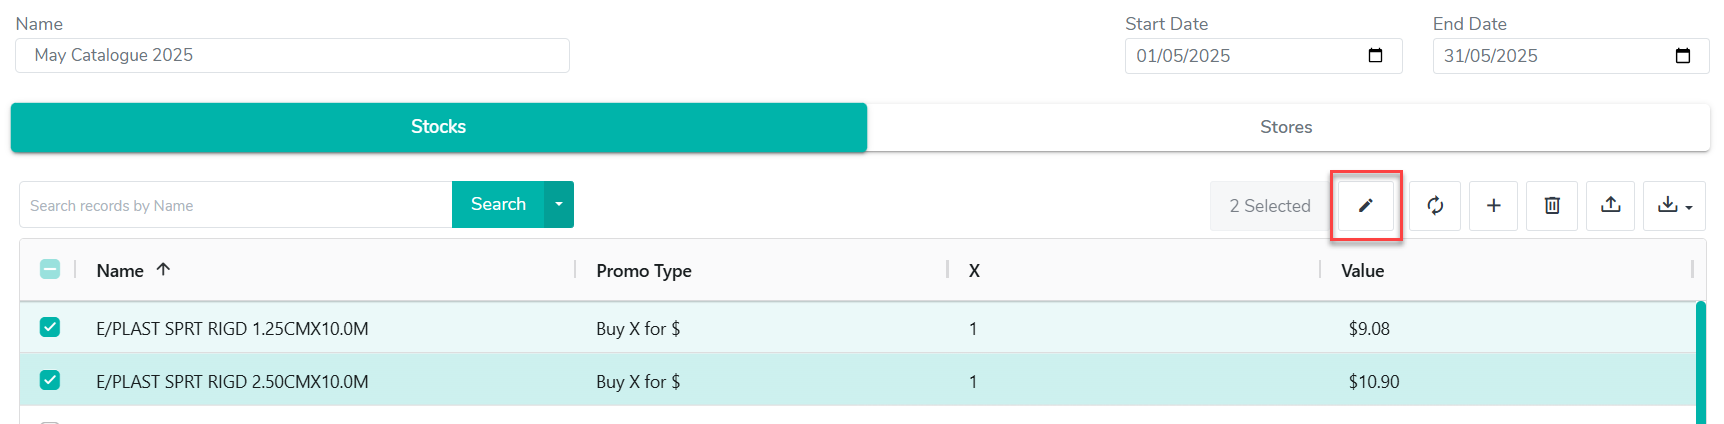This screenshot has width=1724, height=424.
Task: Open Start Date calendar picker icon
Action: (1375, 56)
